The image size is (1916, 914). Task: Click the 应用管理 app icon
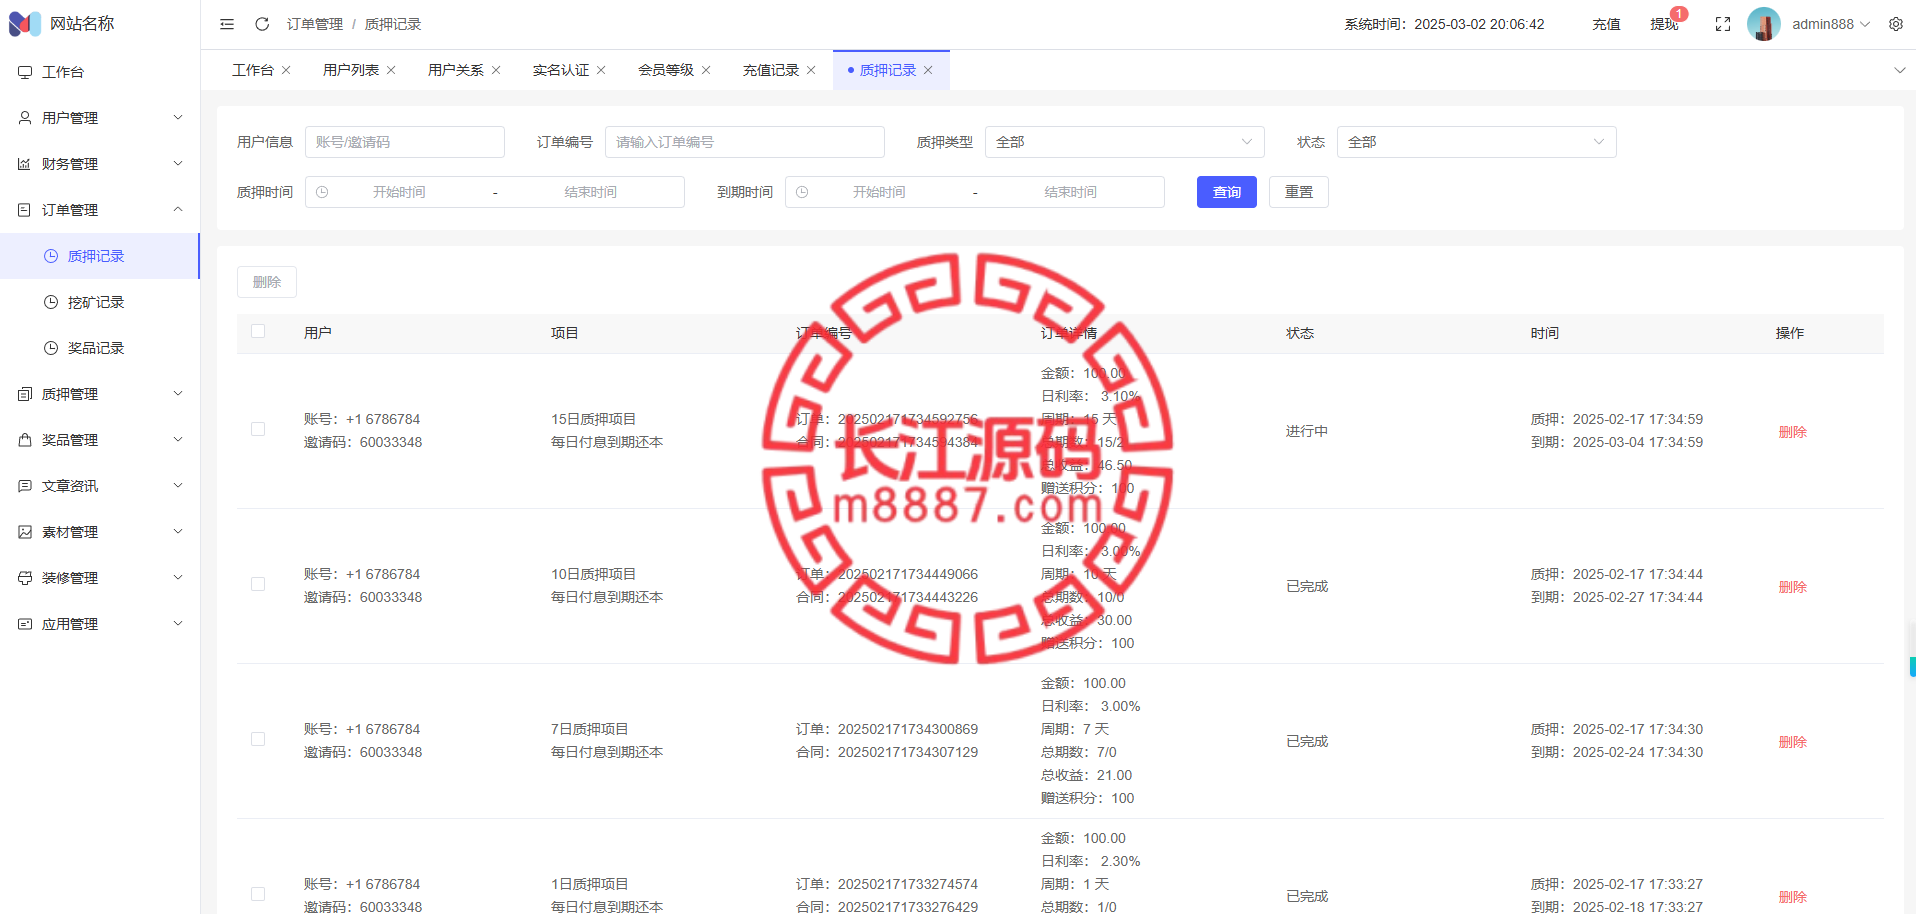pyautogui.click(x=25, y=624)
